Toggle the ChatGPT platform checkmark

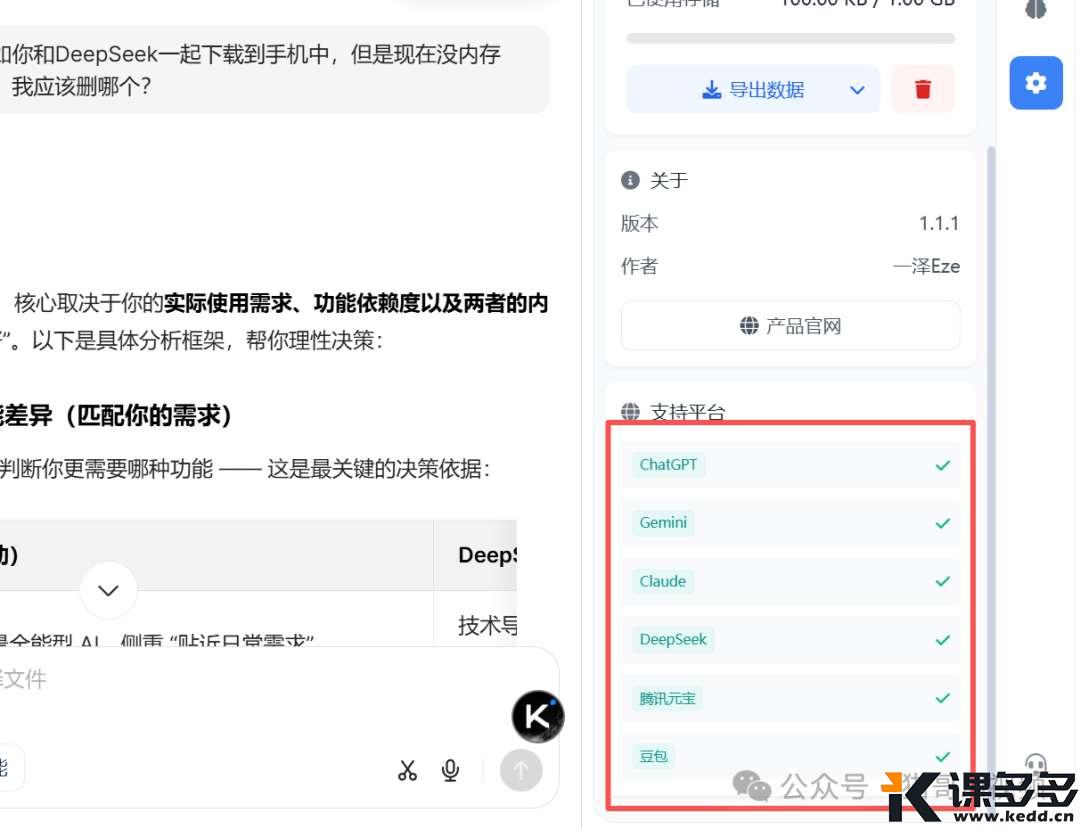[x=942, y=465]
